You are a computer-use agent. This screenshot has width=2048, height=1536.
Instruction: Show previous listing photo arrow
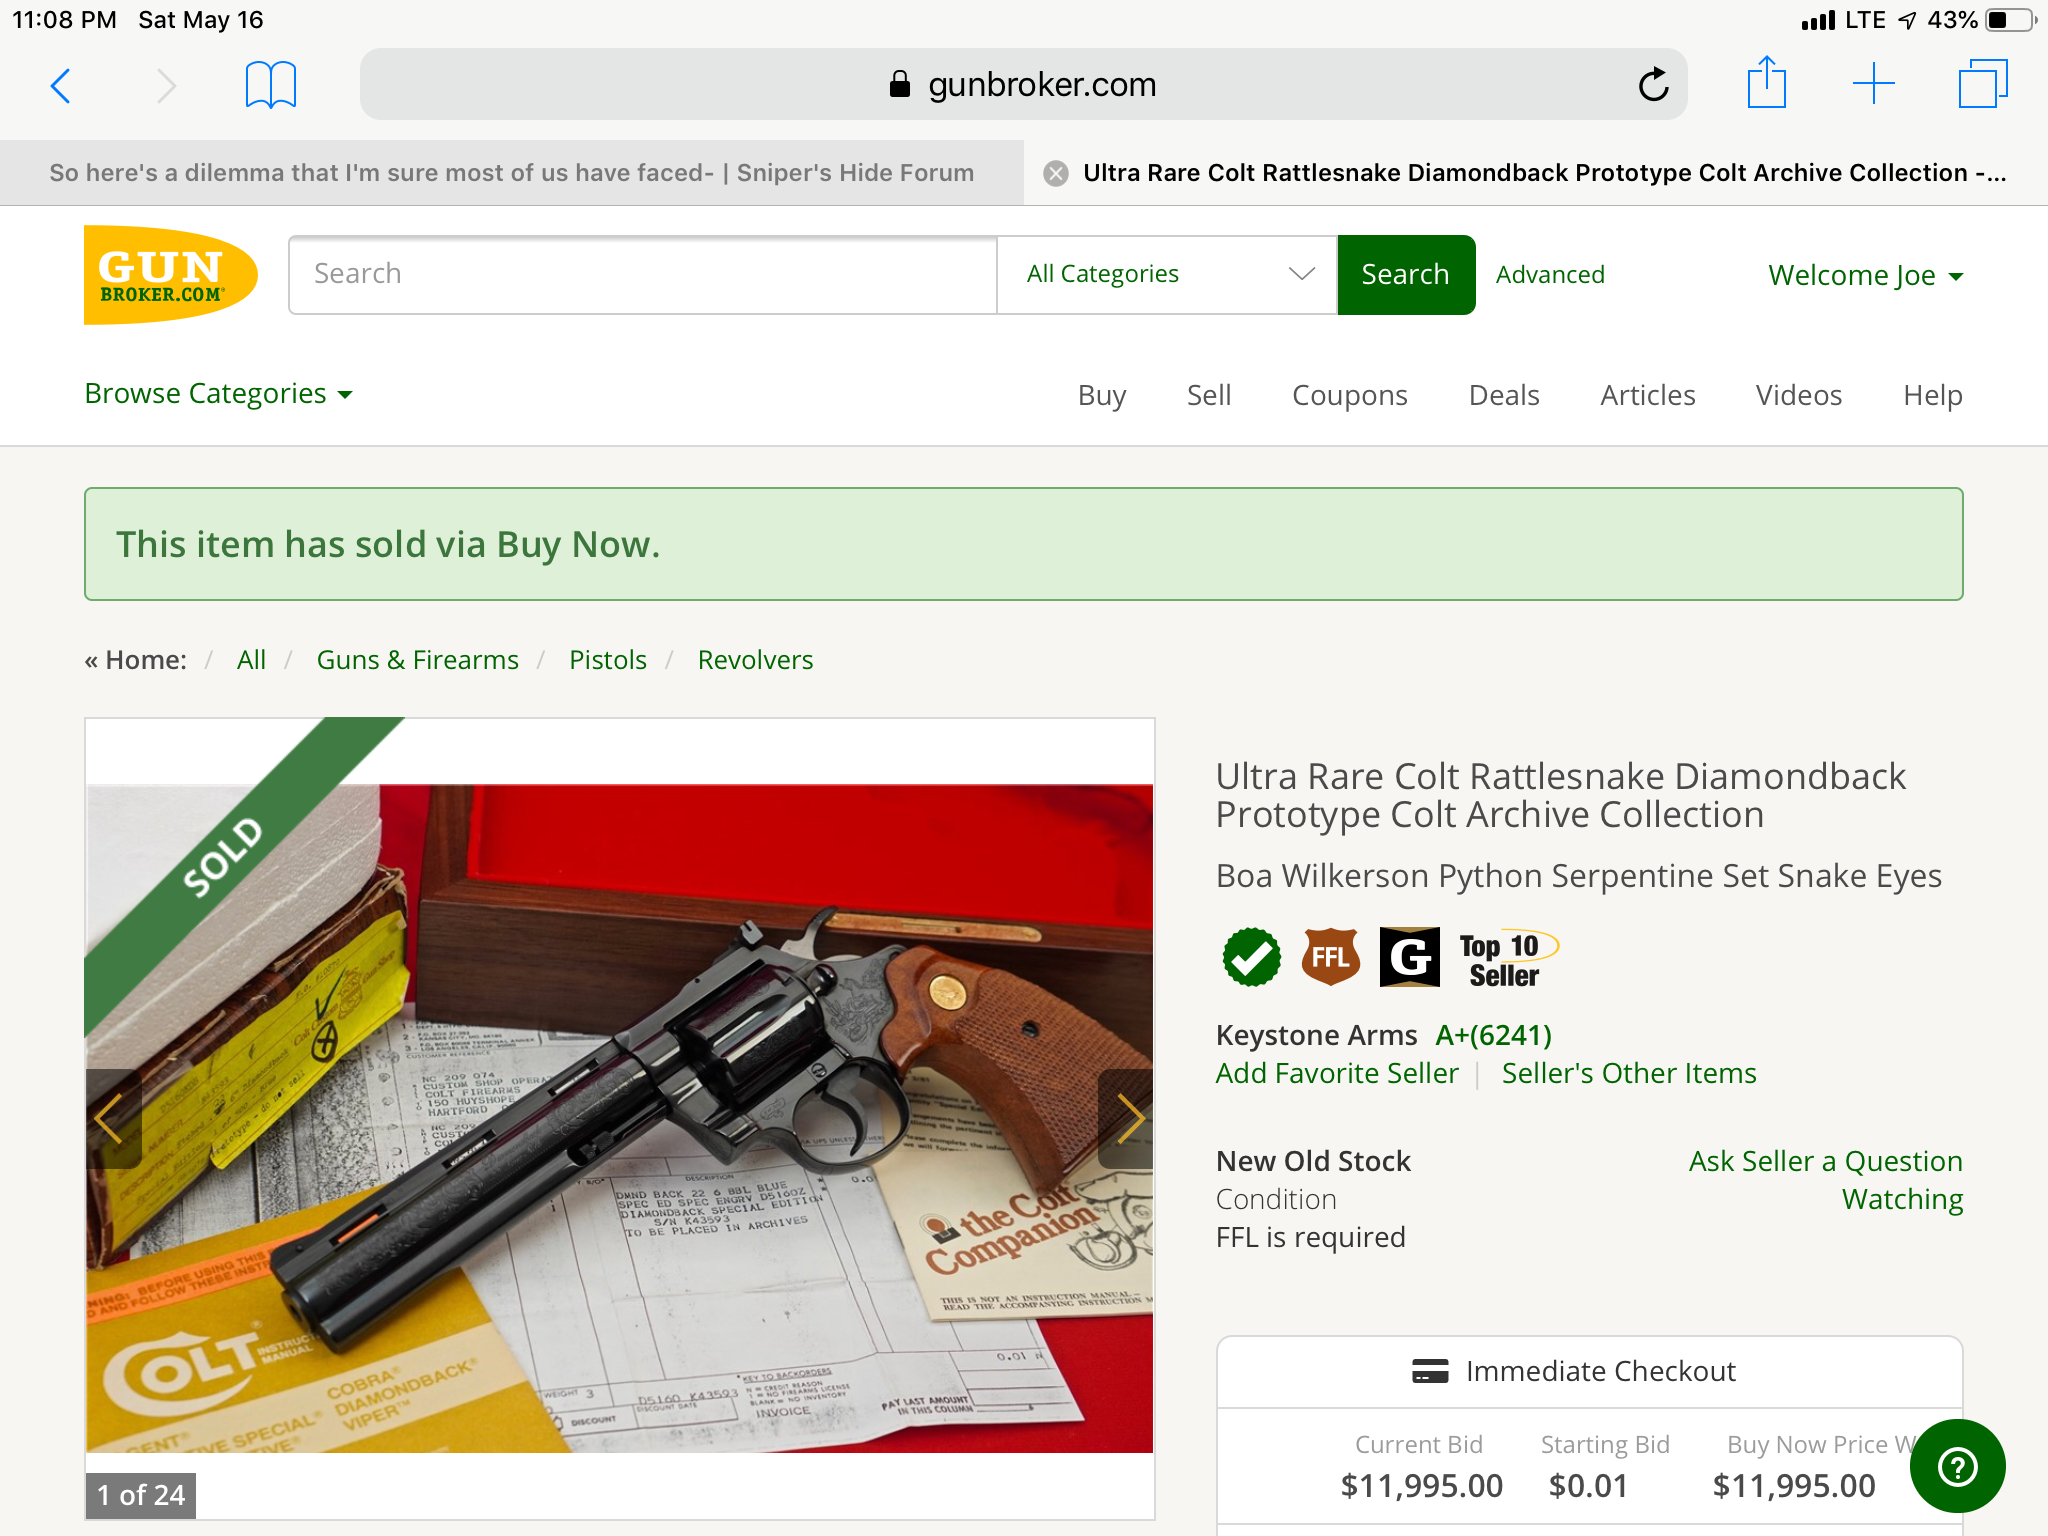(112, 1119)
